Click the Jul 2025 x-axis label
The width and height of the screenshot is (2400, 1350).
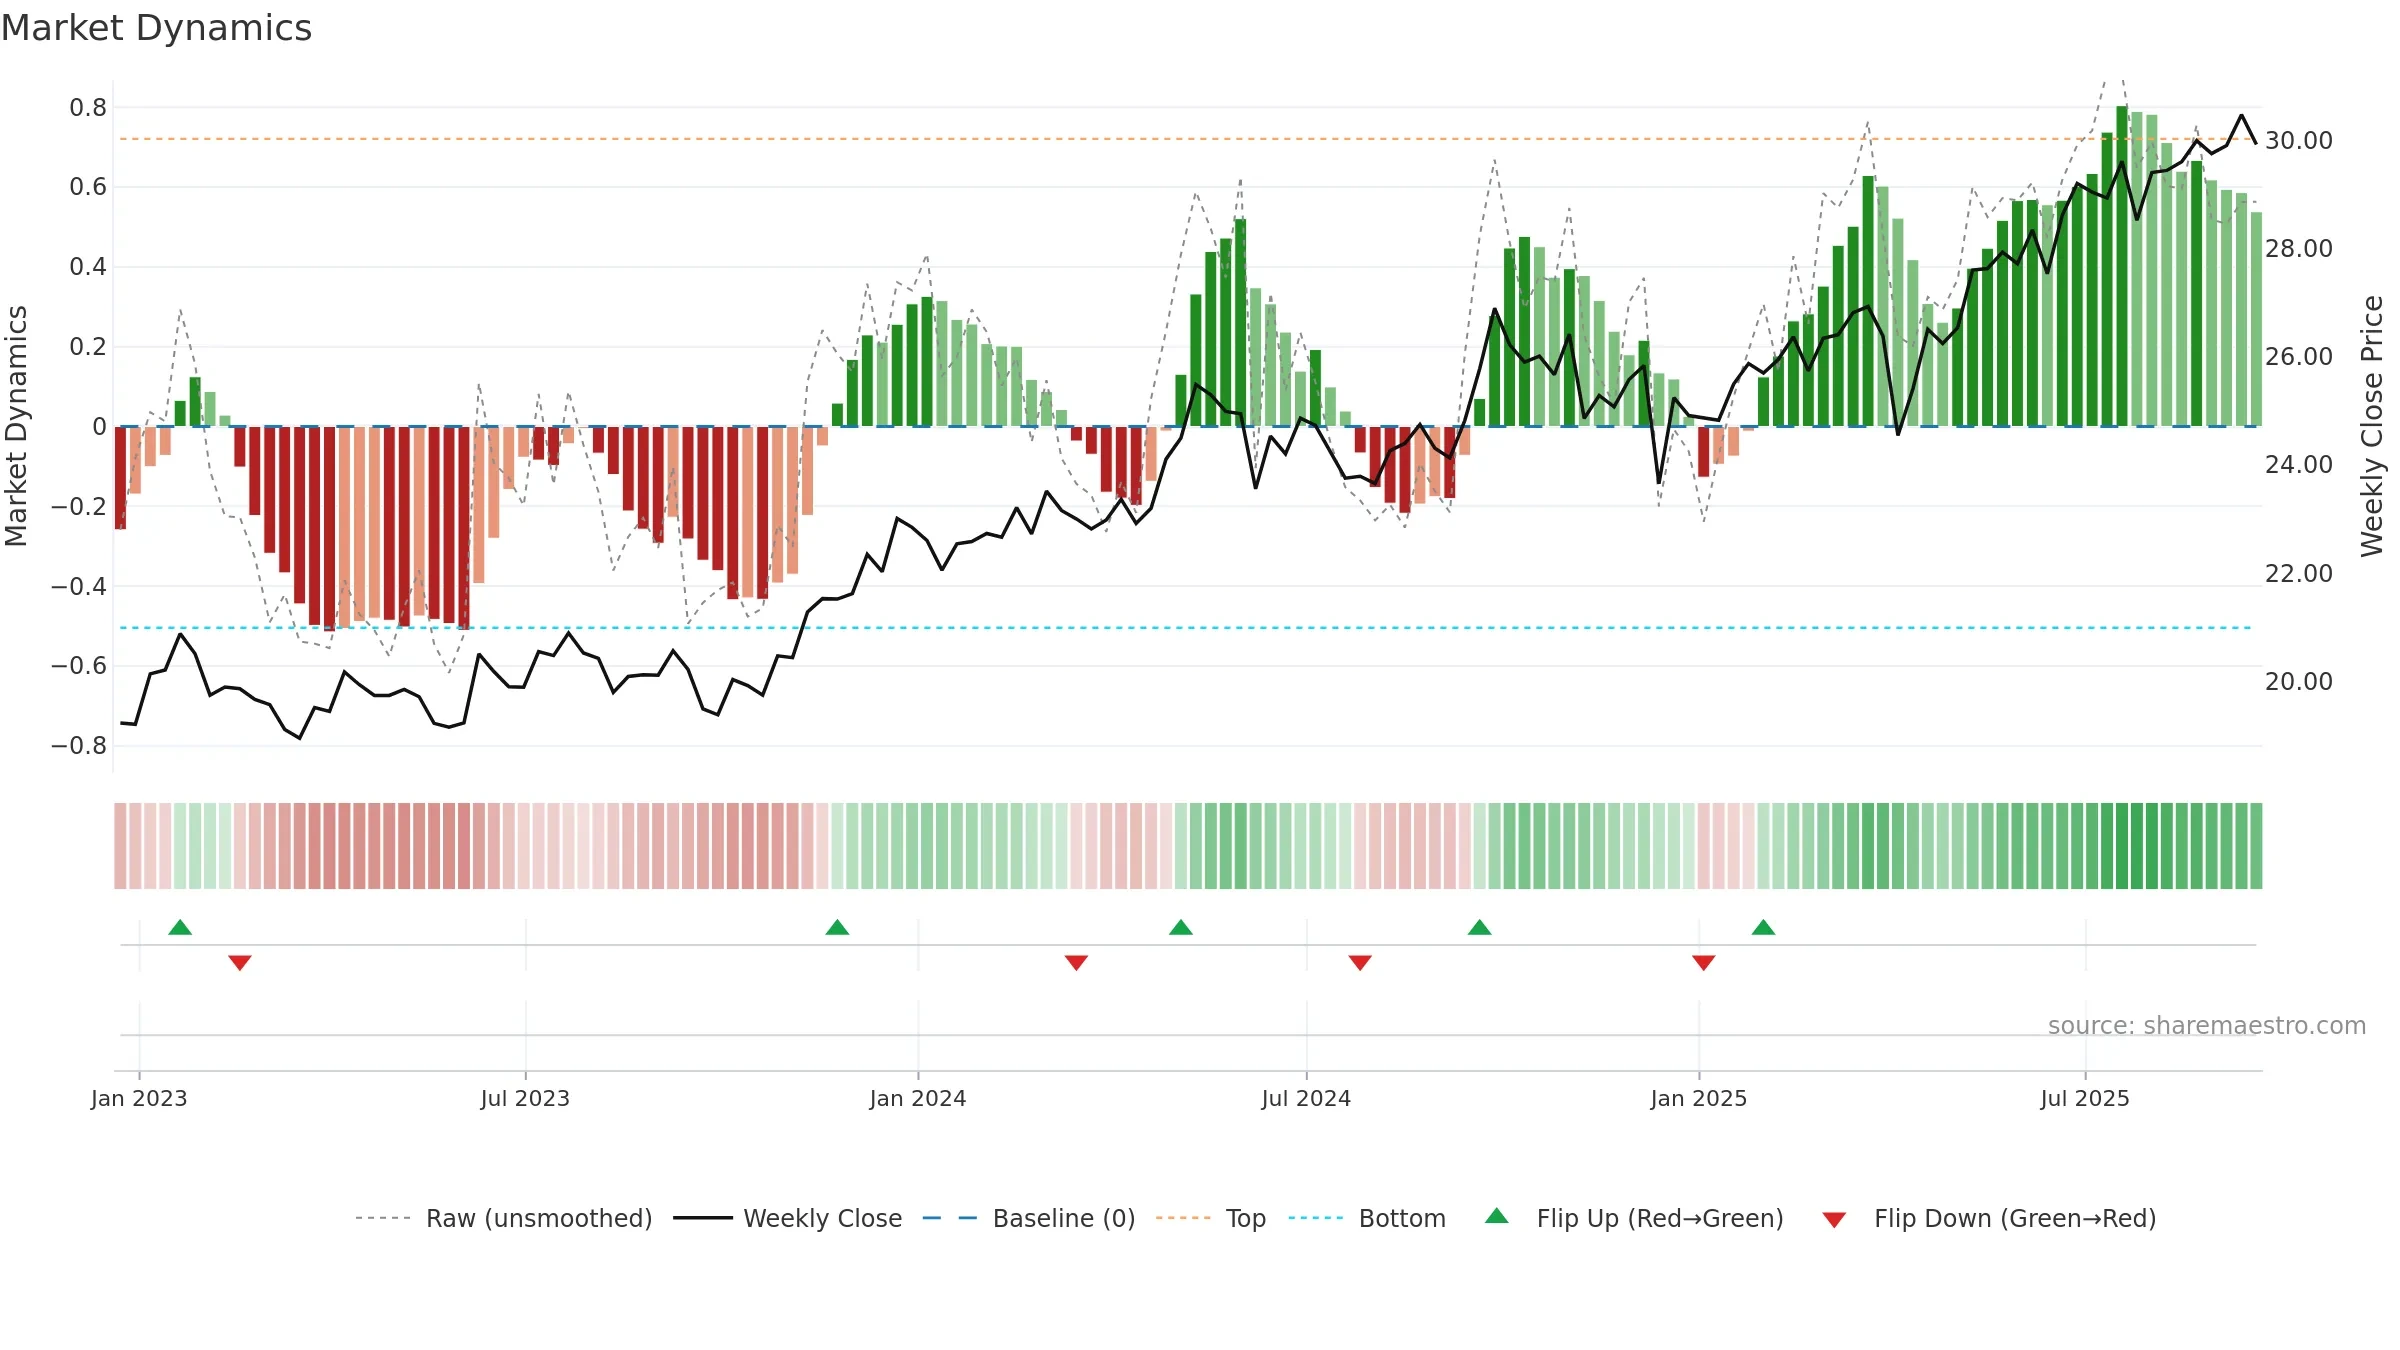tap(2085, 1098)
